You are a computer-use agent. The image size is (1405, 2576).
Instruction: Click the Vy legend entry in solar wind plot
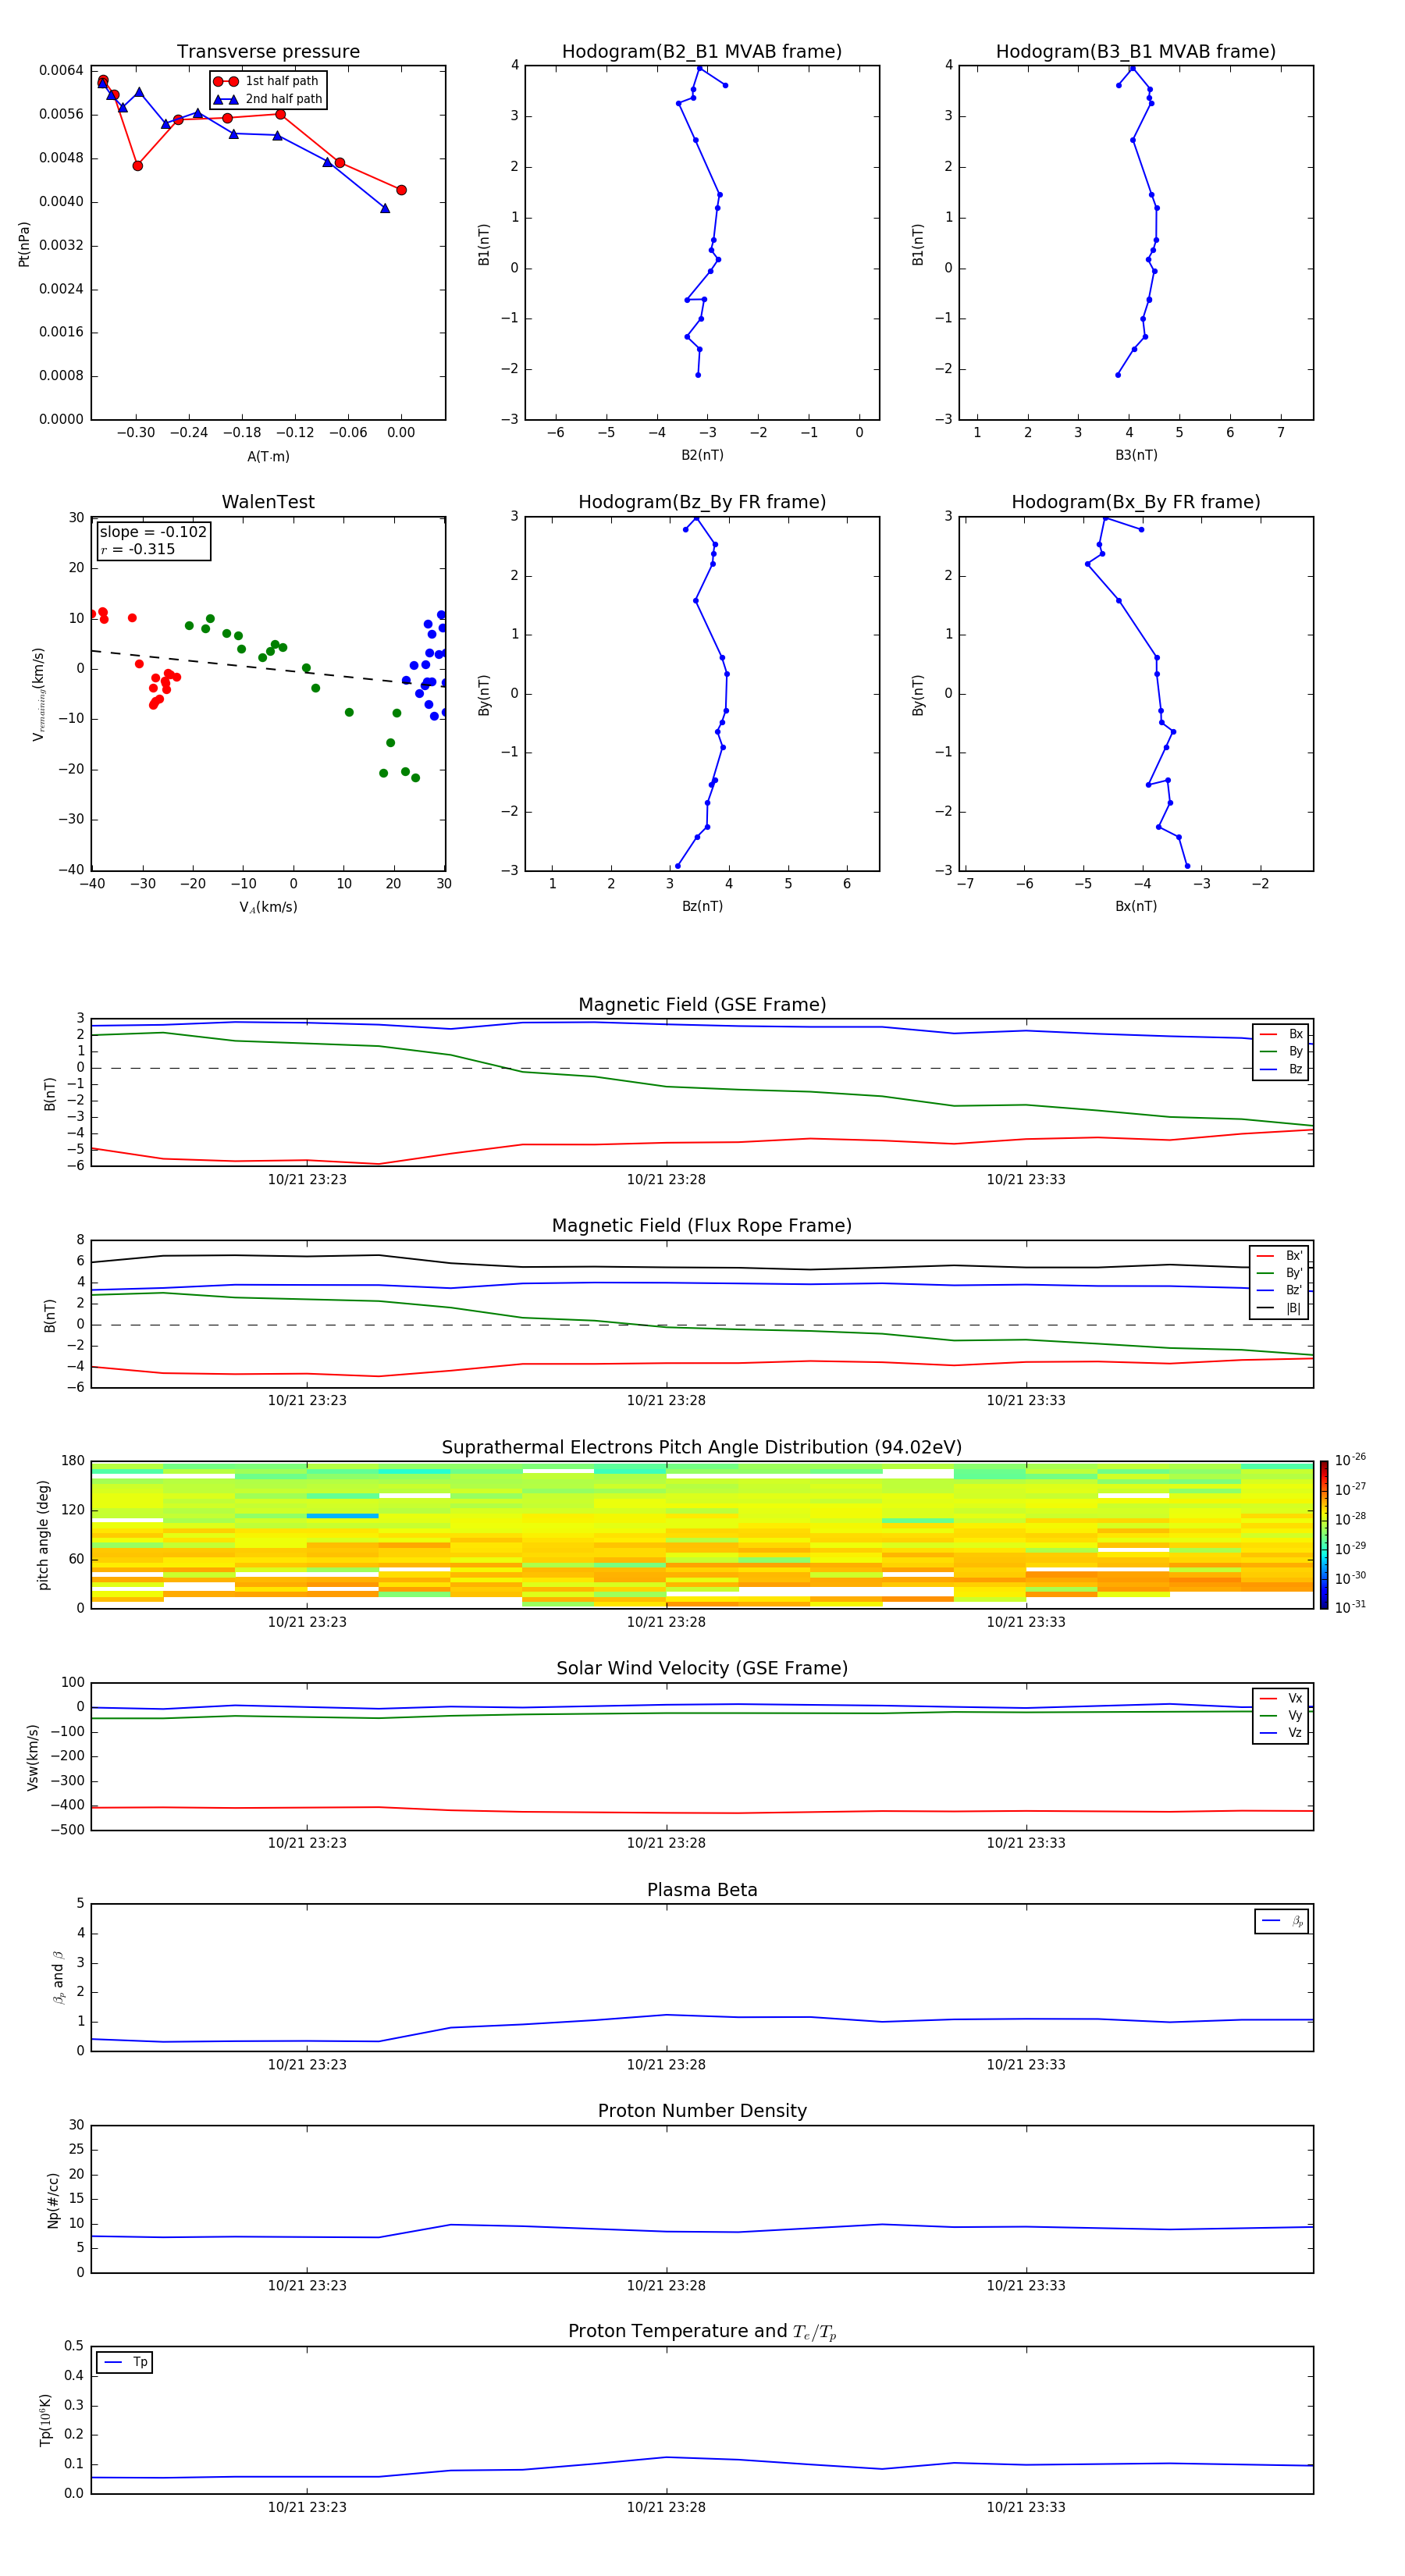[x=1281, y=1715]
